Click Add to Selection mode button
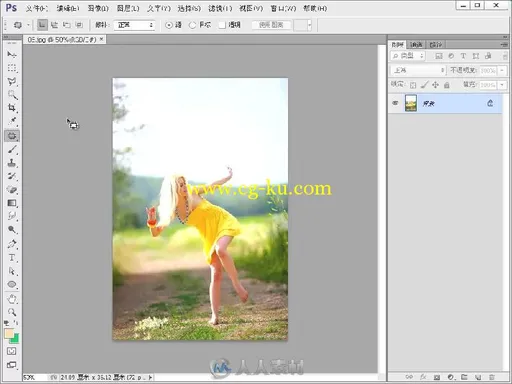The width and height of the screenshot is (512, 384). coord(54,25)
